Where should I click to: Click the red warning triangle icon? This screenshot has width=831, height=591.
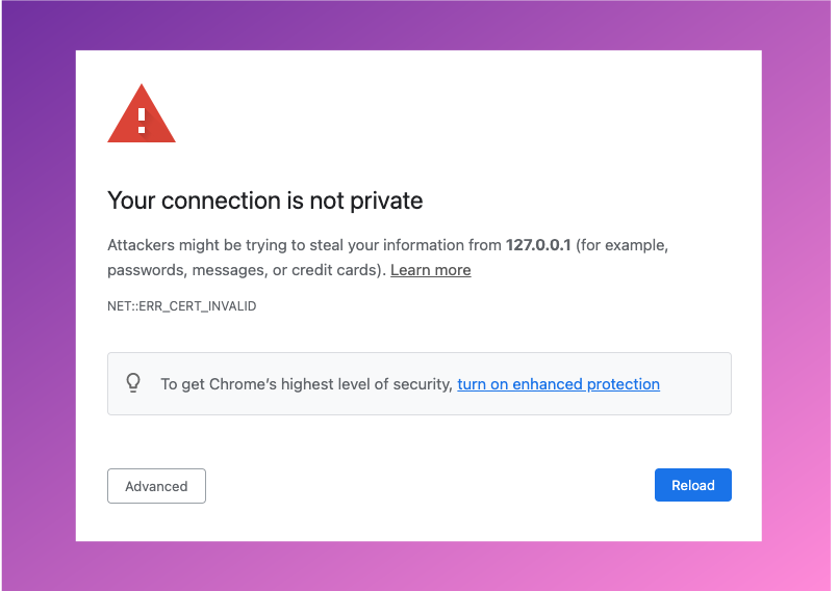(142, 113)
